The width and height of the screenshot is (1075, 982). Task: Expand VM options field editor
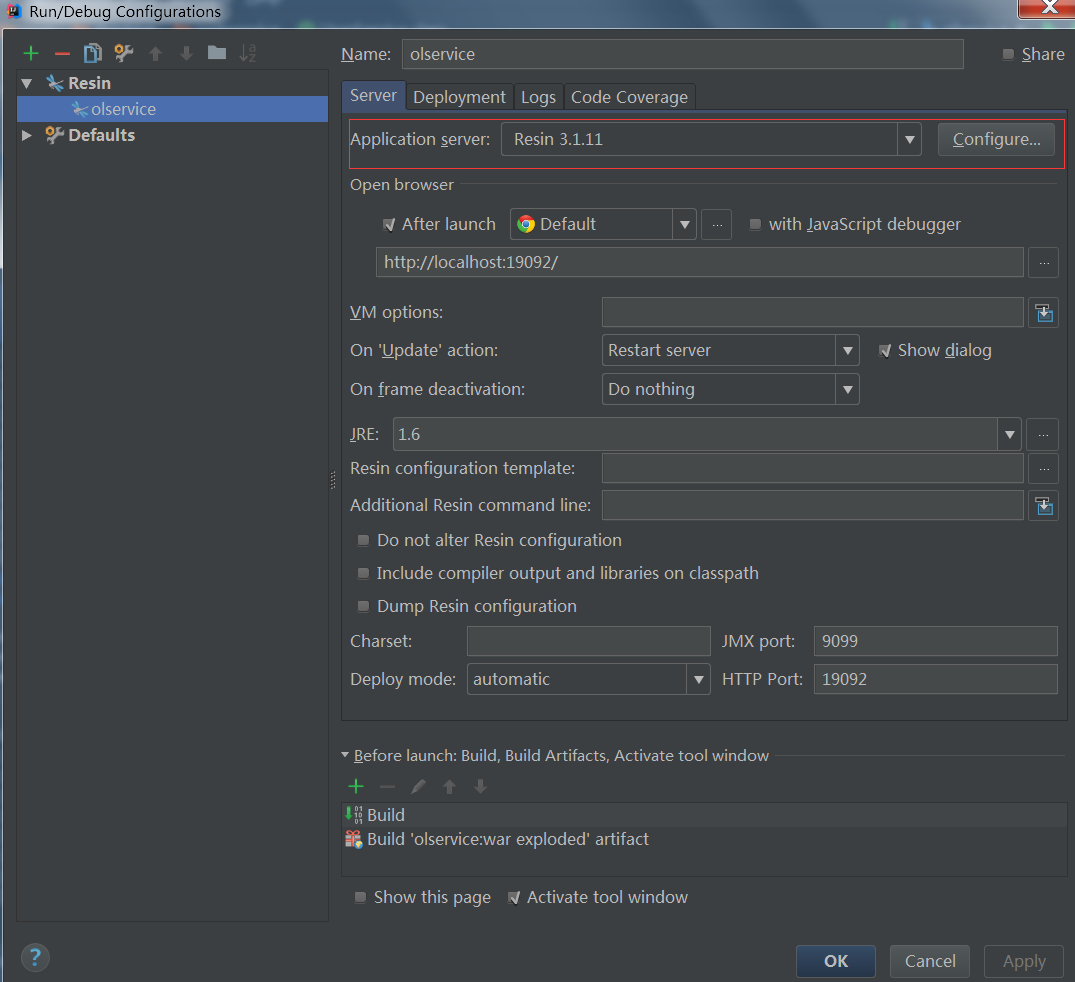(1043, 313)
